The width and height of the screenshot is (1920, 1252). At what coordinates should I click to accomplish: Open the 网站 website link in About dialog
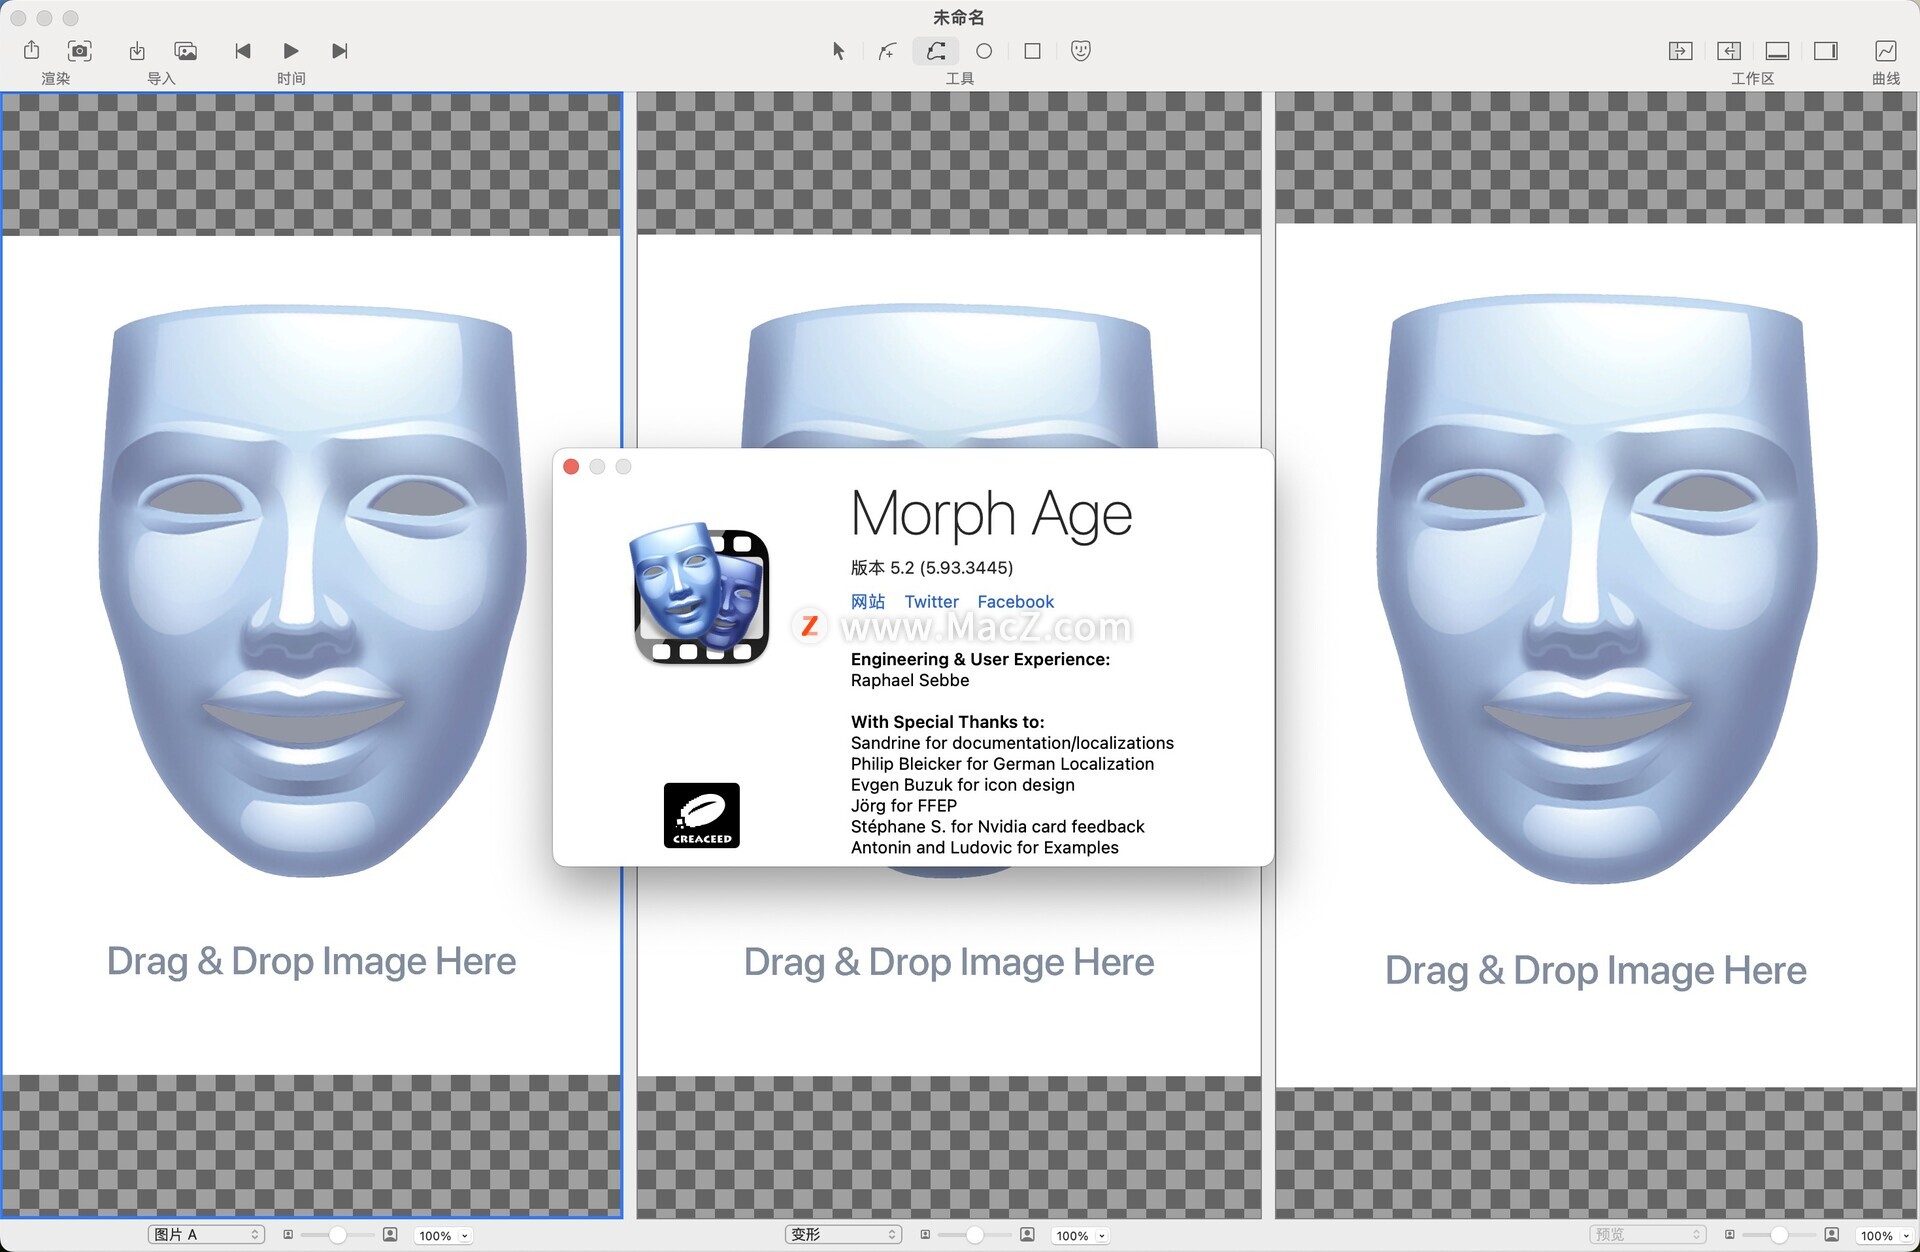tap(868, 601)
